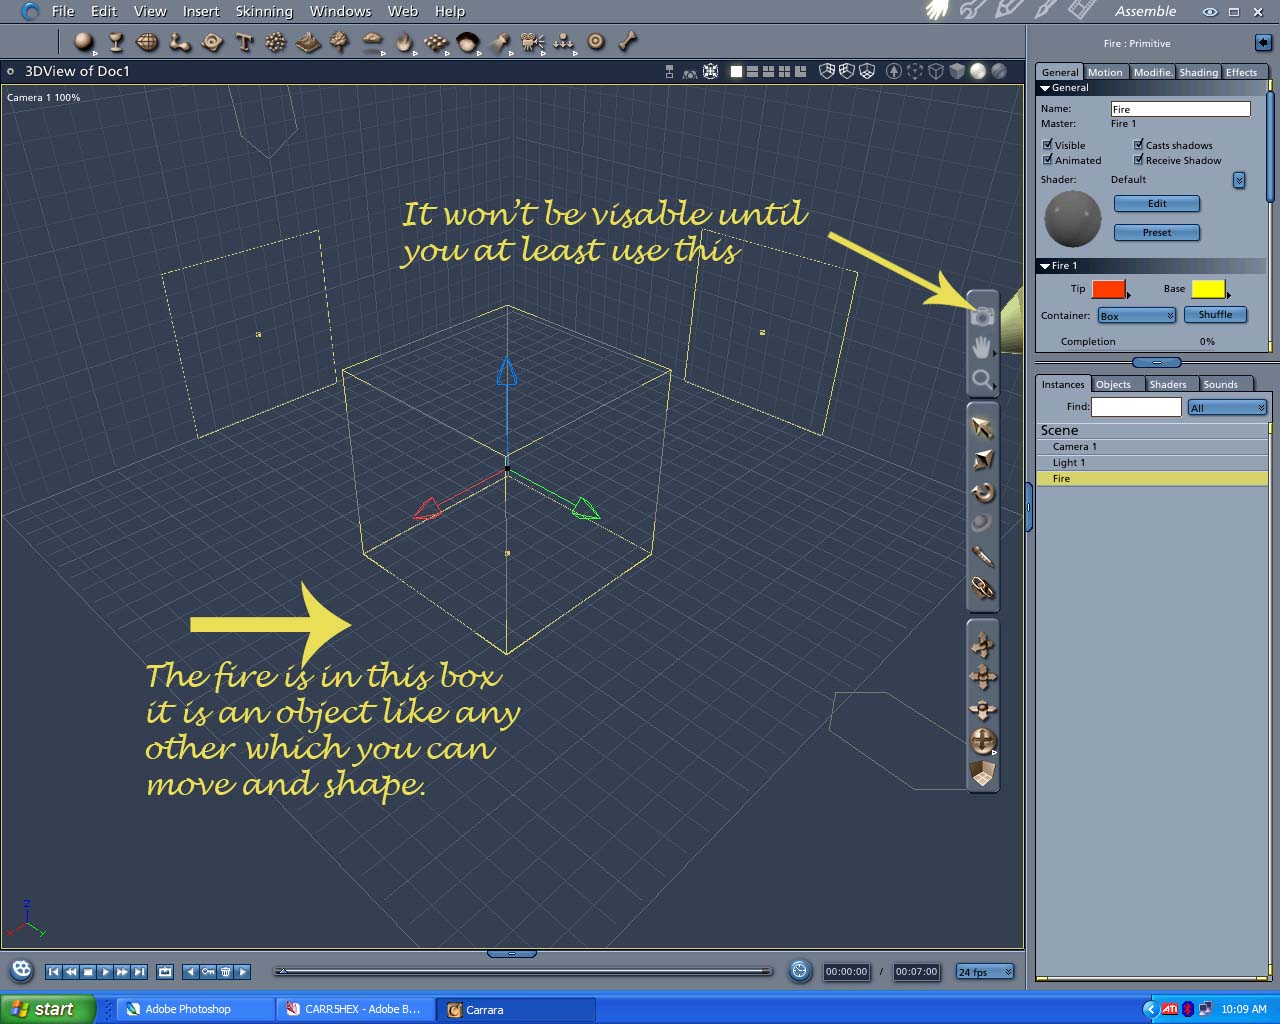Uncheck the Visible checkbox
The width and height of the screenshot is (1280, 1024).
click(x=1048, y=144)
